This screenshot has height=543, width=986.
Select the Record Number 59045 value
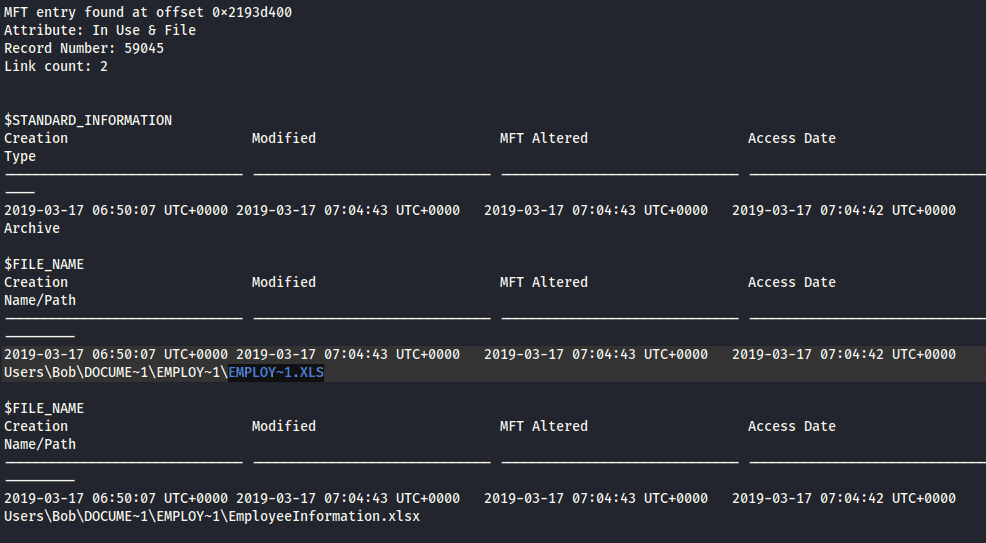(144, 48)
